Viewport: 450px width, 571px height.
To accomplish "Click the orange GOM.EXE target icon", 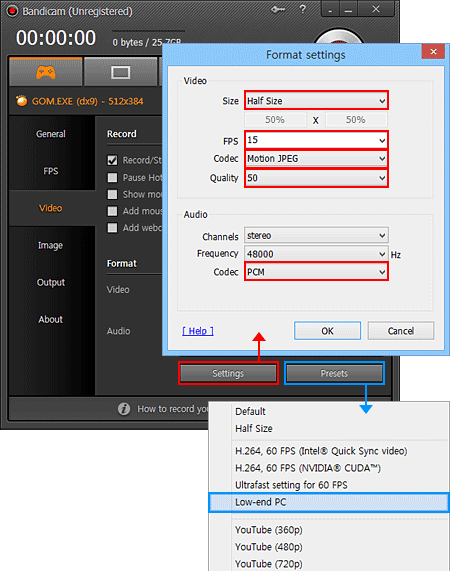I will pos(21,101).
